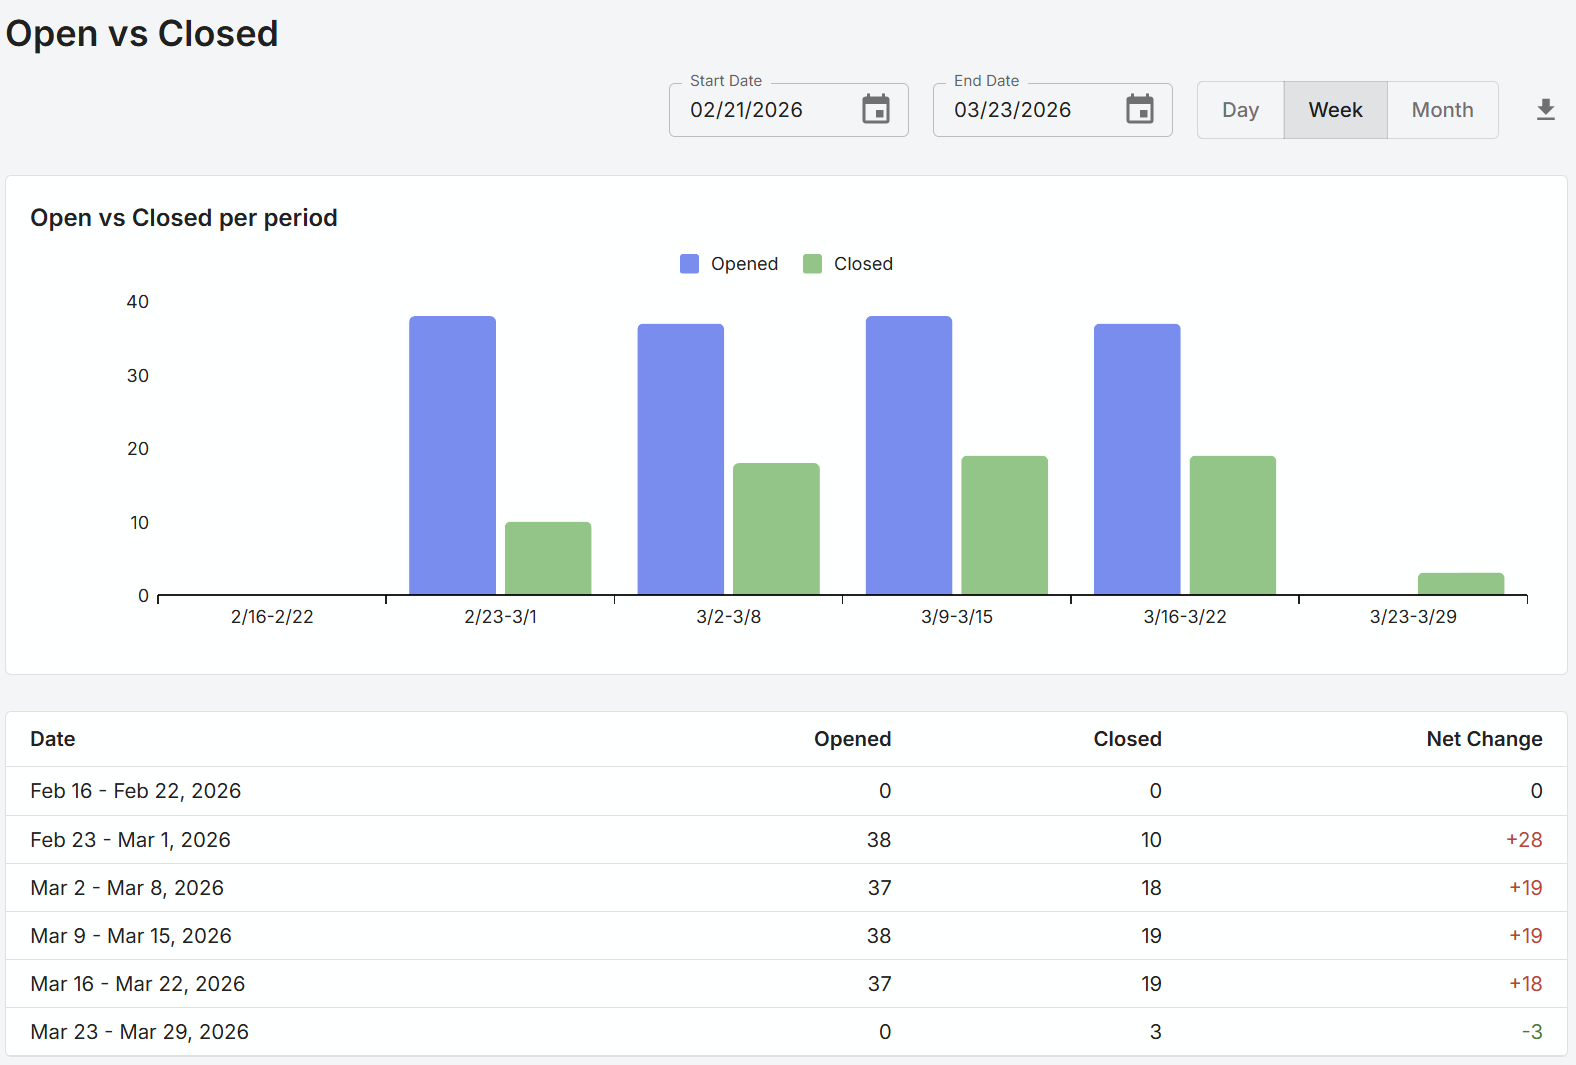Screen dimensions: 1576x1065
Task: Click the Opened bar for 2/23-3/1
Action: point(452,455)
